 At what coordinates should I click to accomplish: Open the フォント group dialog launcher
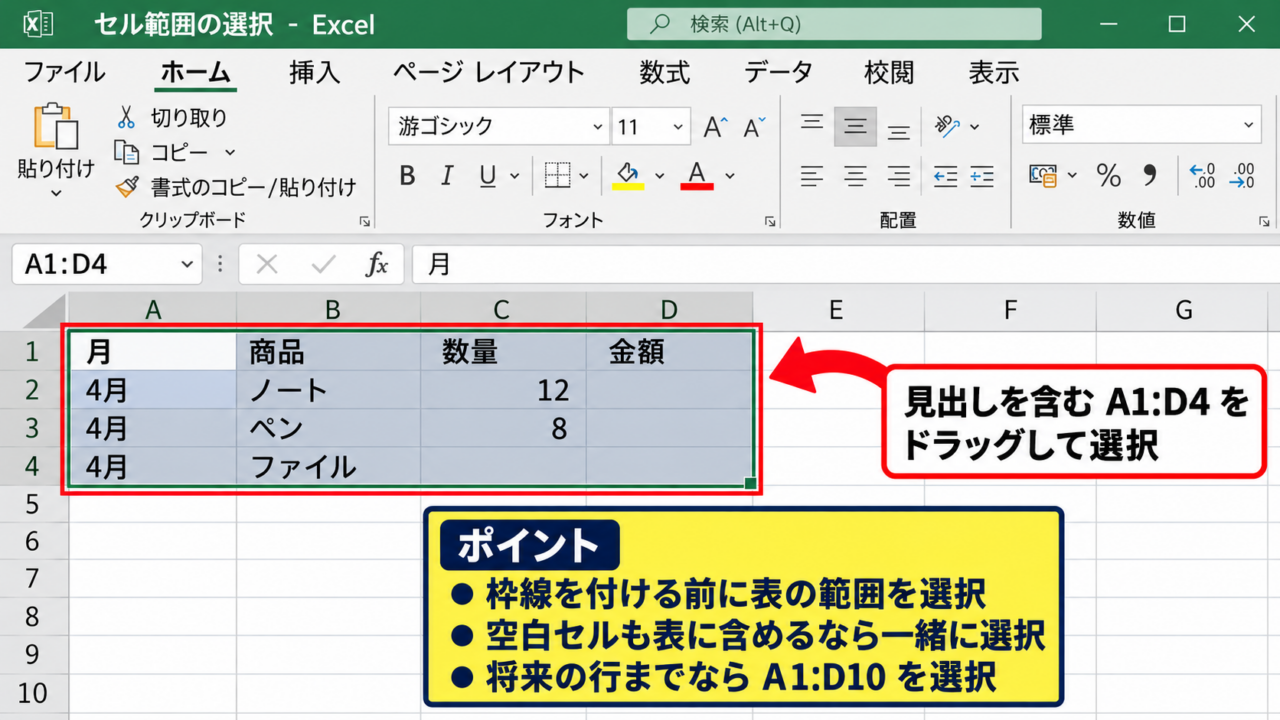770,221
